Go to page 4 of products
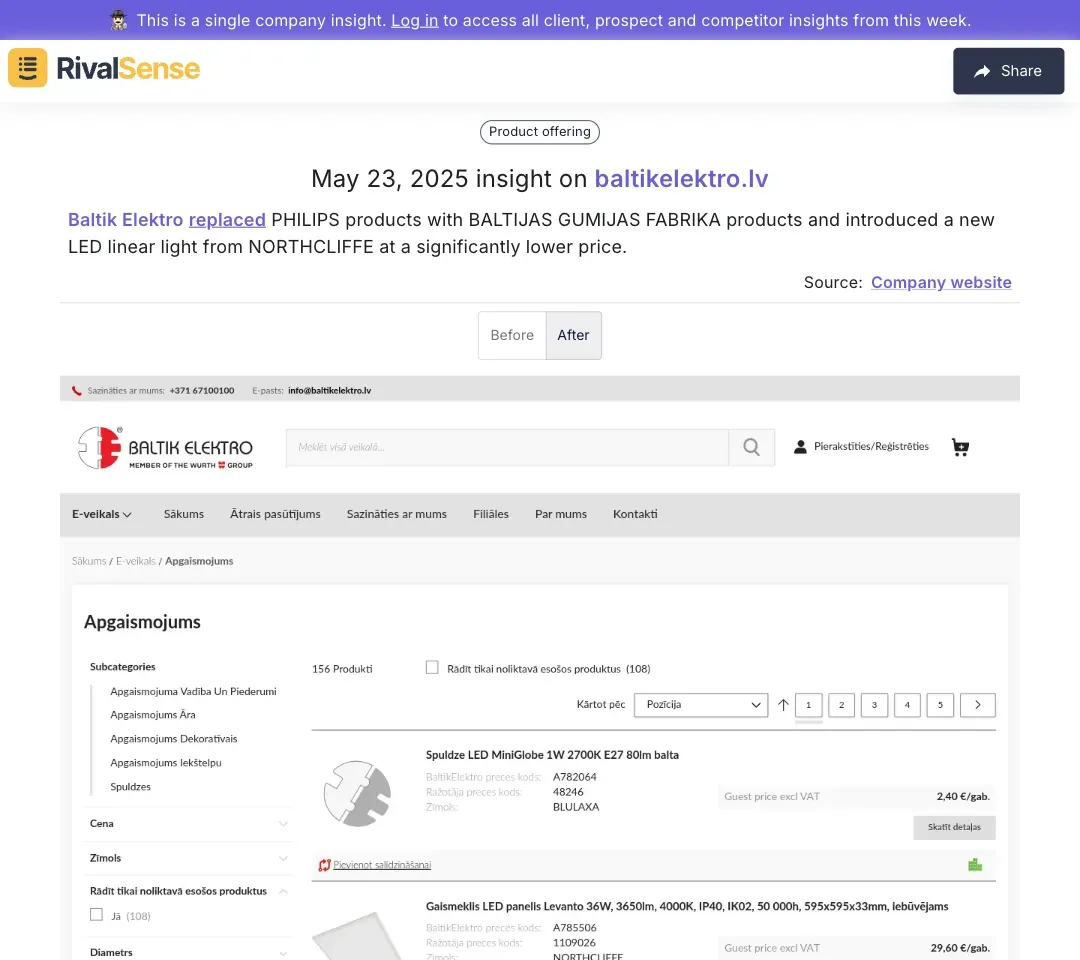The width and height of the screenshot is (1080, 960). (907, 705)
